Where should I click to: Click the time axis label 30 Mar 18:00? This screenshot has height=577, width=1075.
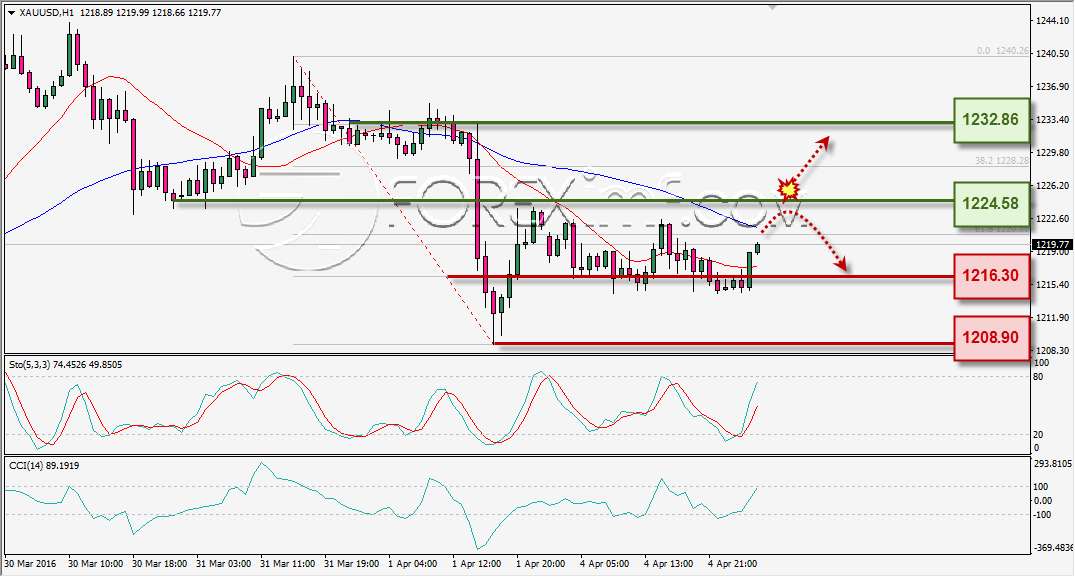(x=160, y=563)
